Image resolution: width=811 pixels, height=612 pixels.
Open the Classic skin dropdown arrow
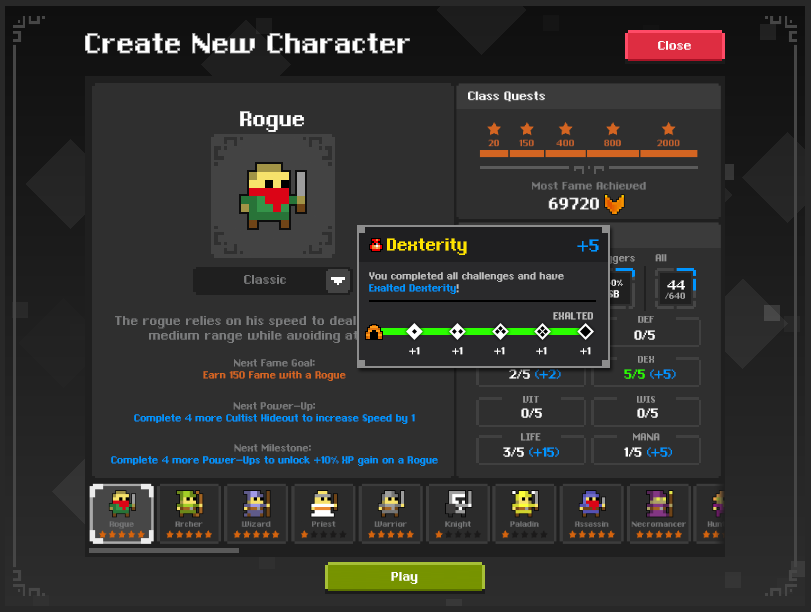(x=338, y=281)
